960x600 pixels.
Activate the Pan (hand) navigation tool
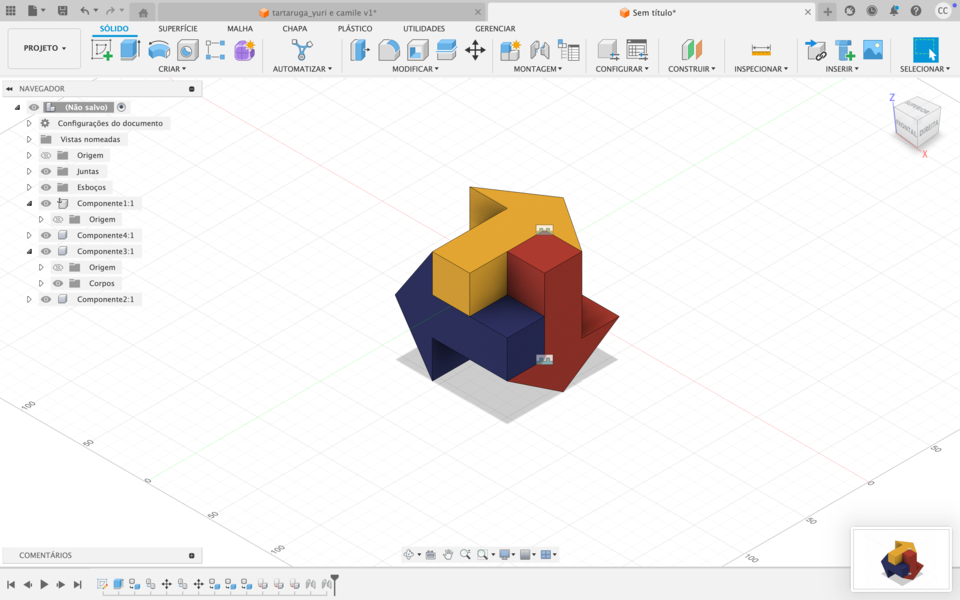pos(446,553)
